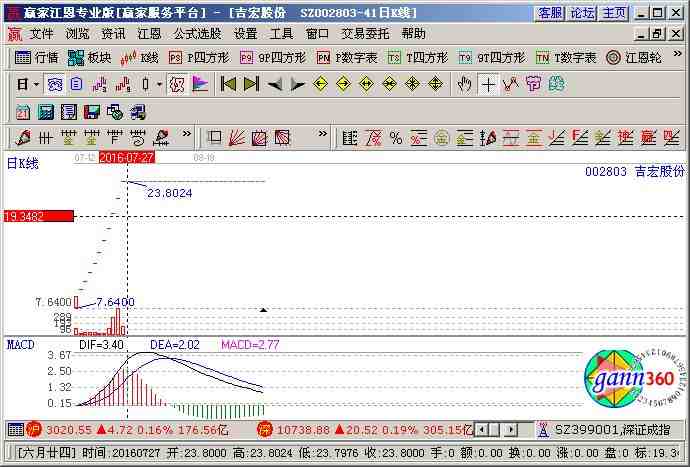
Task: Open the candlestick style dropdown arrow
Action: pyautogui.click(x=159, y=84)
